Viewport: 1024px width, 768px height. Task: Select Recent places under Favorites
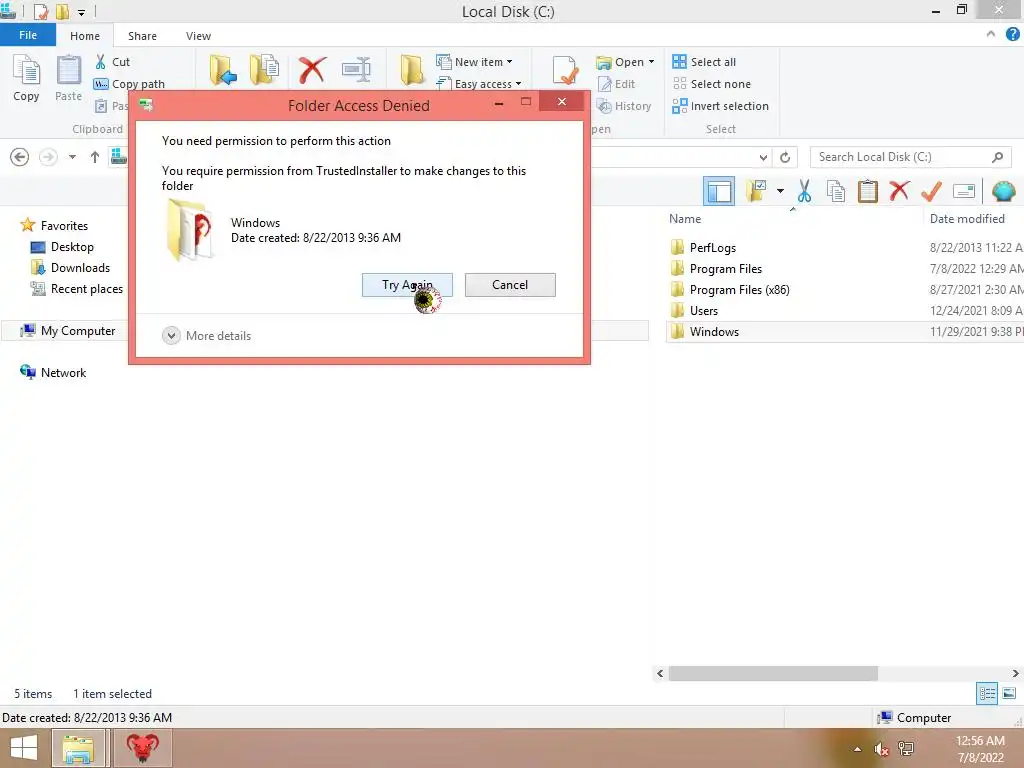click(76, 289)
